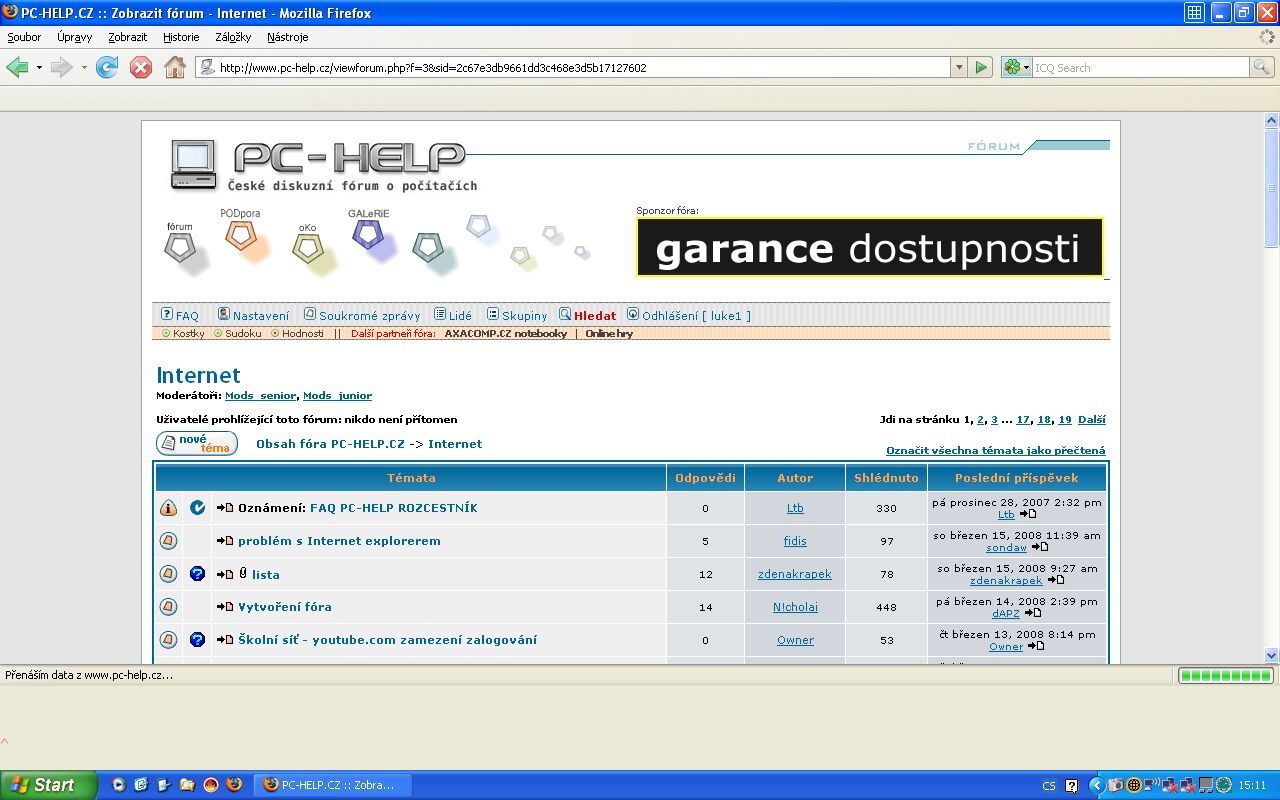This screenshot has height=800, width=1280.
Task: Click 'Označit všechna témata jako přečtená' link
Action: 996,450
